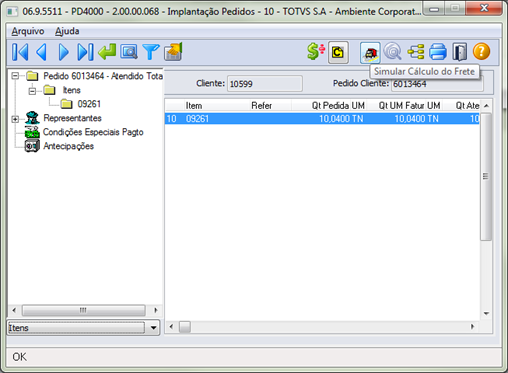Click the Cliente field showing 10599
Screen dimensions: 508x373
tap(265, 84)
